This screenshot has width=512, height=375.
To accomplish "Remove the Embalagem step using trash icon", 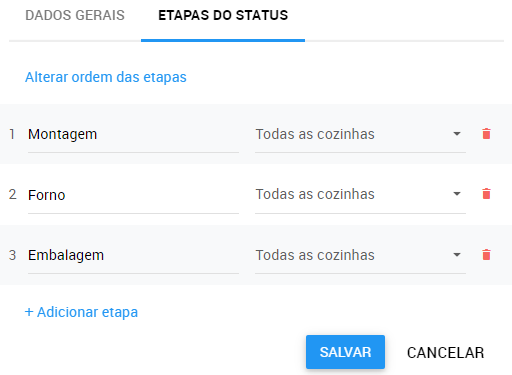I will [486, 255].
